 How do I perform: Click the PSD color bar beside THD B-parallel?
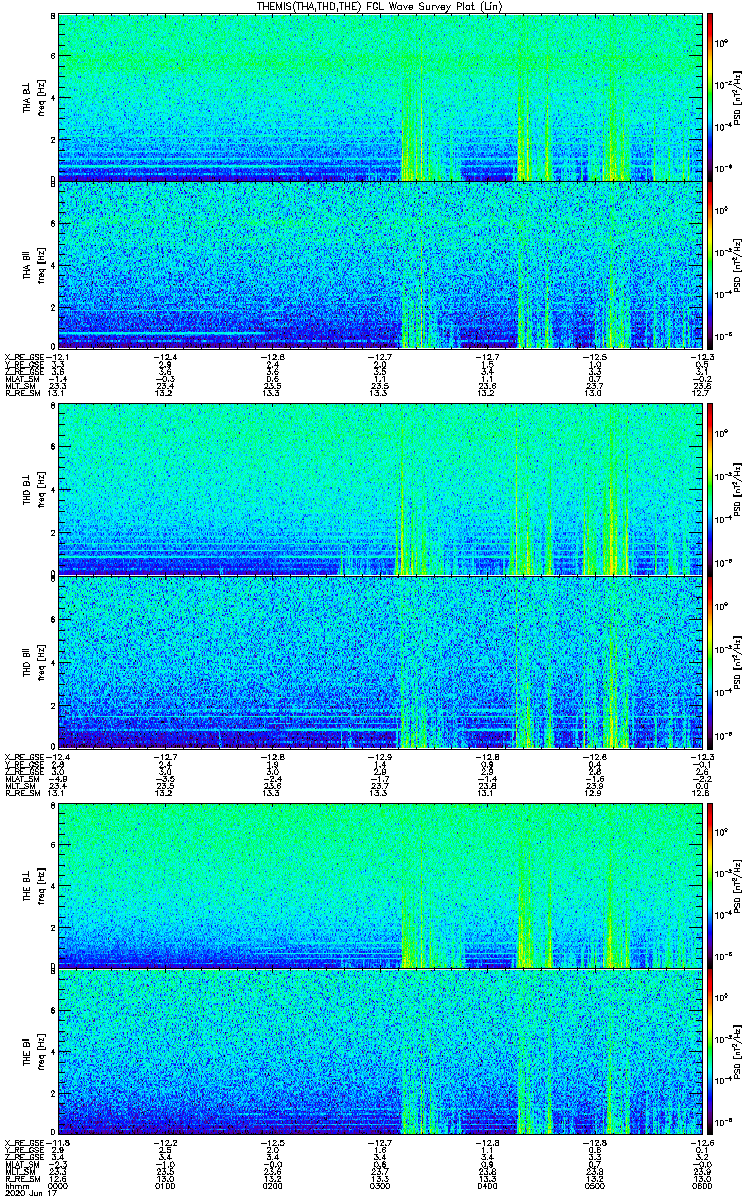710,661
